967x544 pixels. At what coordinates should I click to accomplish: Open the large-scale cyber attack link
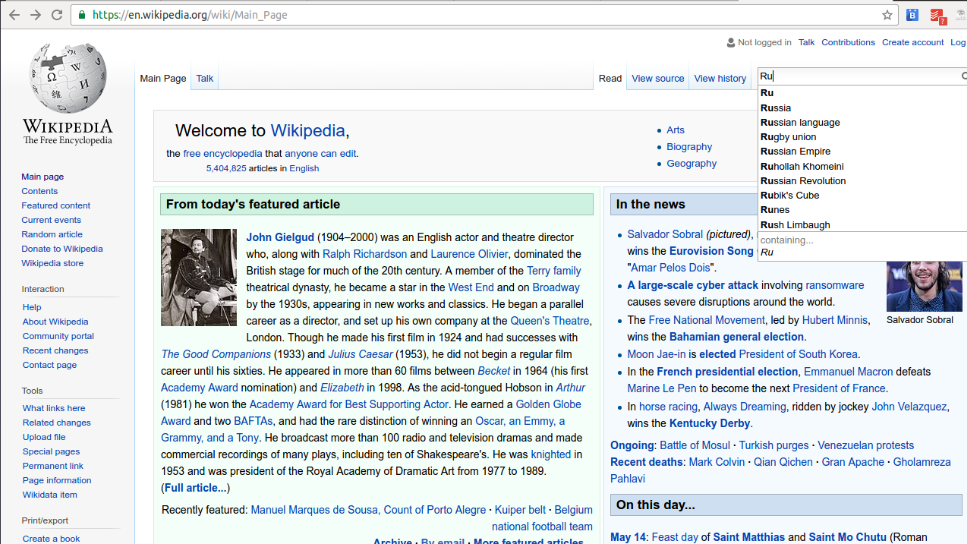tap(693, 285)
